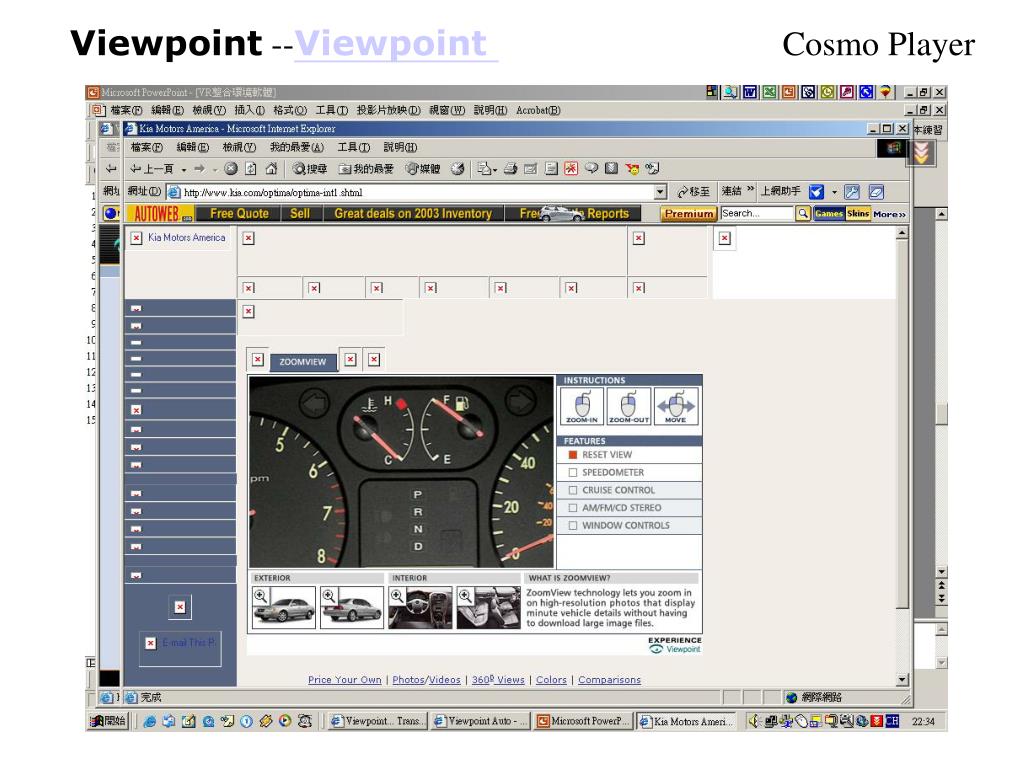Click inside the toolbar Search field
Viewport: 1024px width, 768px height.
[x=757, y=214]
